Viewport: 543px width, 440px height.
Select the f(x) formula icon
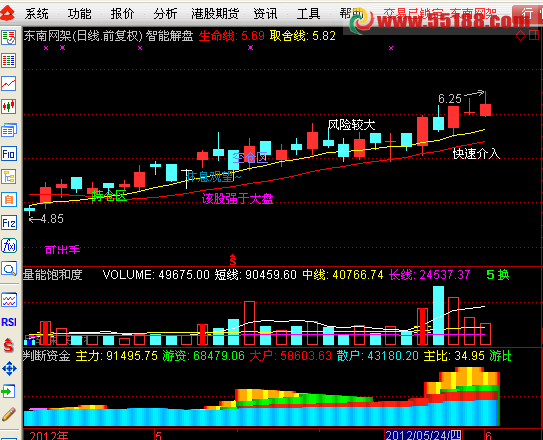9,246
